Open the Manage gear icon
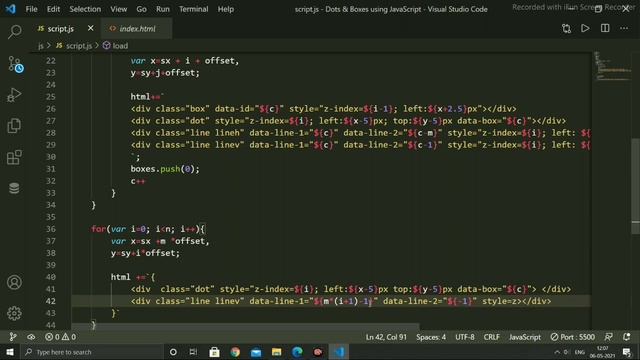Image resolution: width=640 pixels, height=360 pixels. click(14, 313)
